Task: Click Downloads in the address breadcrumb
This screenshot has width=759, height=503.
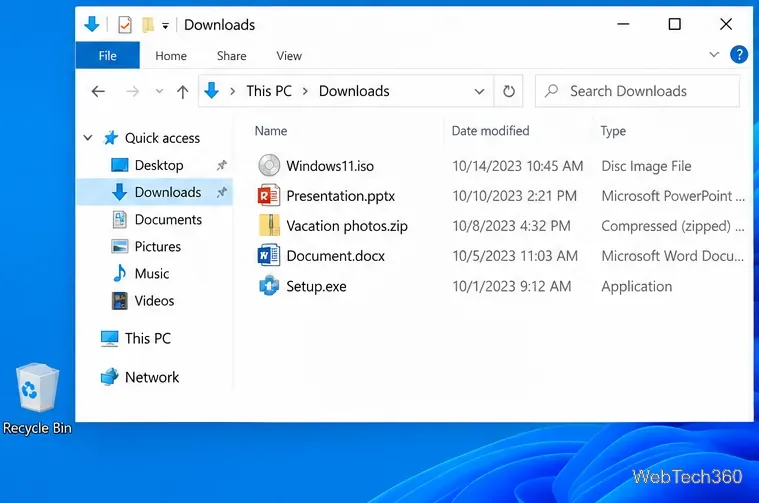Action: (x=354, y=91)
